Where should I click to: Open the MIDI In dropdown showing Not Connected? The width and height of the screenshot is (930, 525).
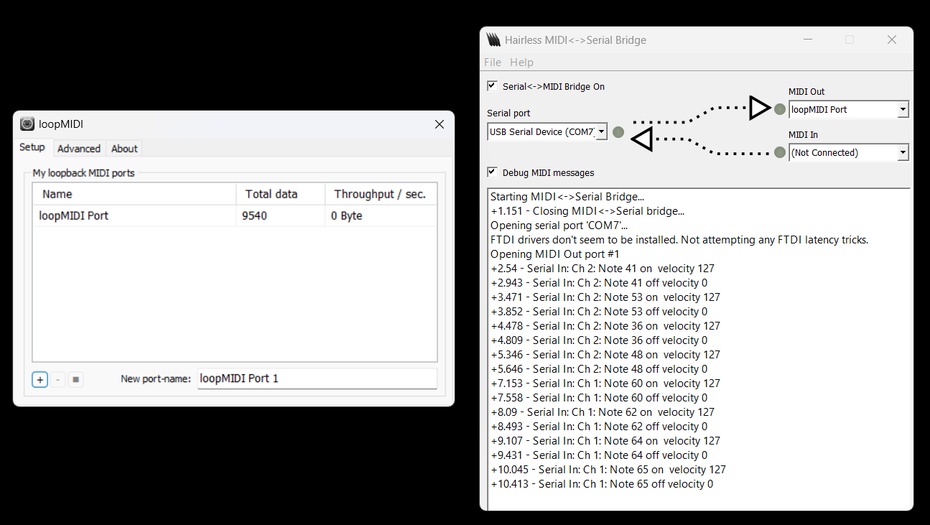[848, 153]
